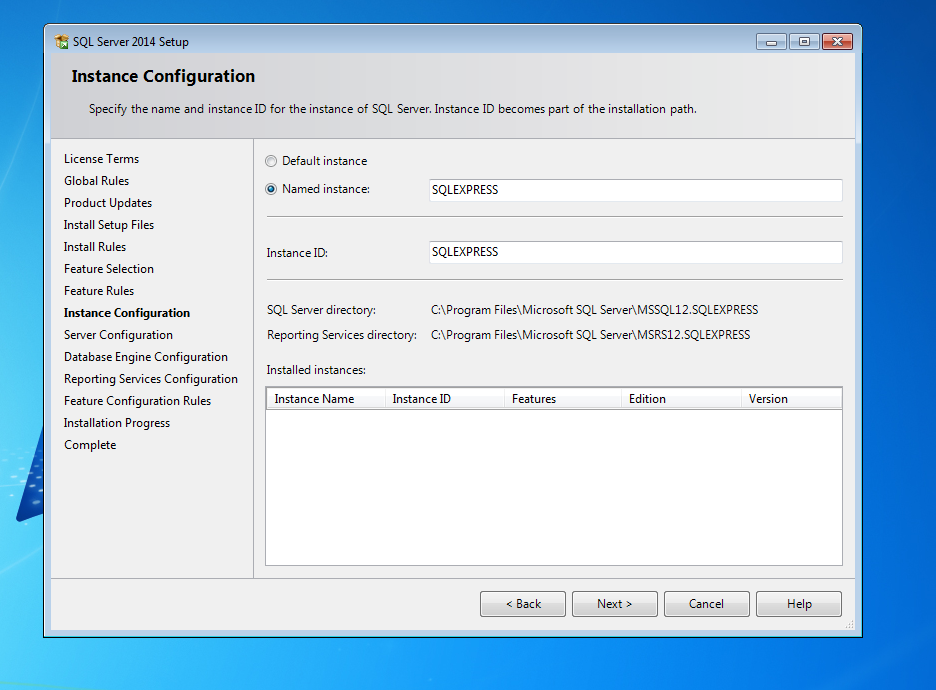Image resolution: width=936 pixels, height=690 pixels.
Task: Click the SQL Server setup title bar icon
Action: pos(60,41)
